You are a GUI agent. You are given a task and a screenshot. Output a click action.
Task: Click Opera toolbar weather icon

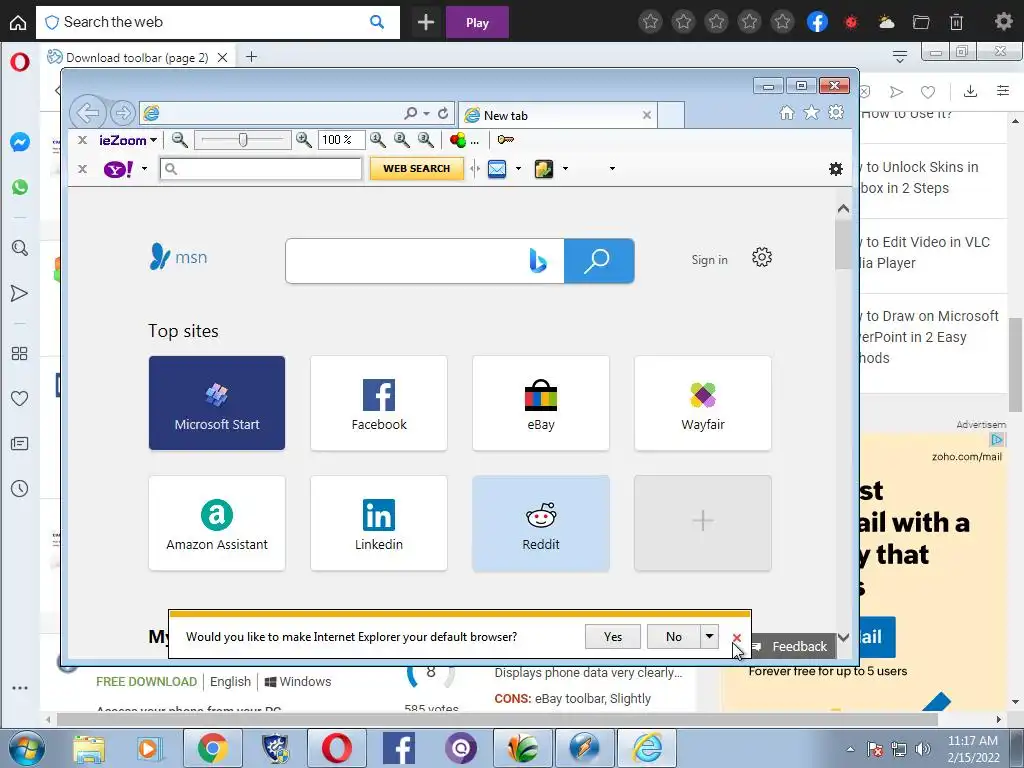pyautogui.click(x=886, y=22)
